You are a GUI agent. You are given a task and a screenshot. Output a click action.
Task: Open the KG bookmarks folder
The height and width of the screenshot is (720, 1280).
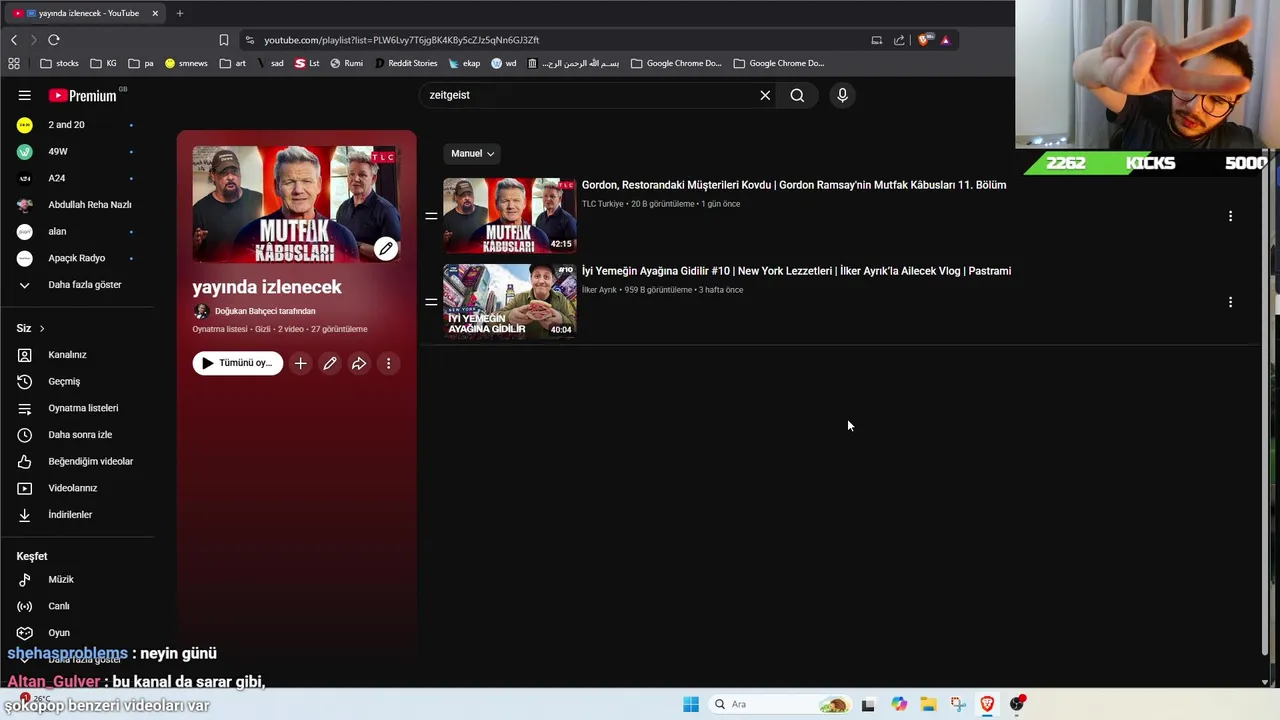[x=103, y=63]
